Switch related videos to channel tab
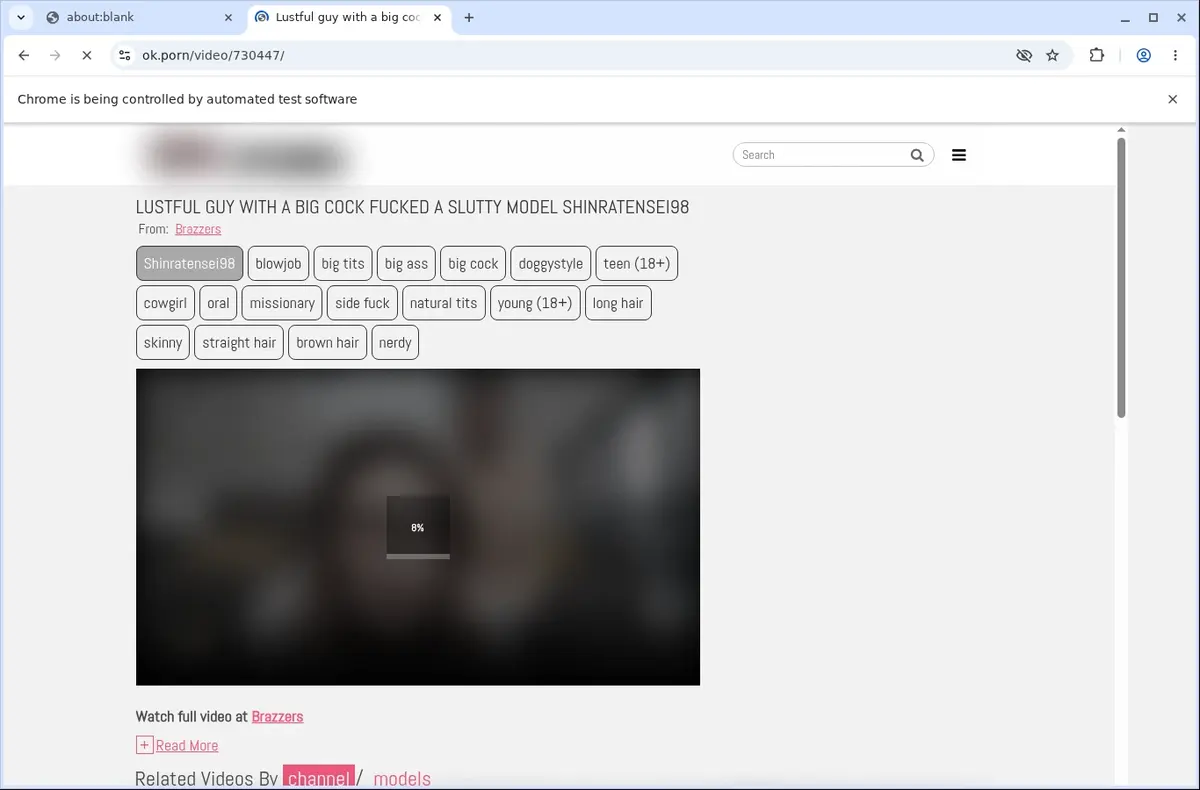The height and width of the screenshot is (790, 1200). (x=319, y=778)
